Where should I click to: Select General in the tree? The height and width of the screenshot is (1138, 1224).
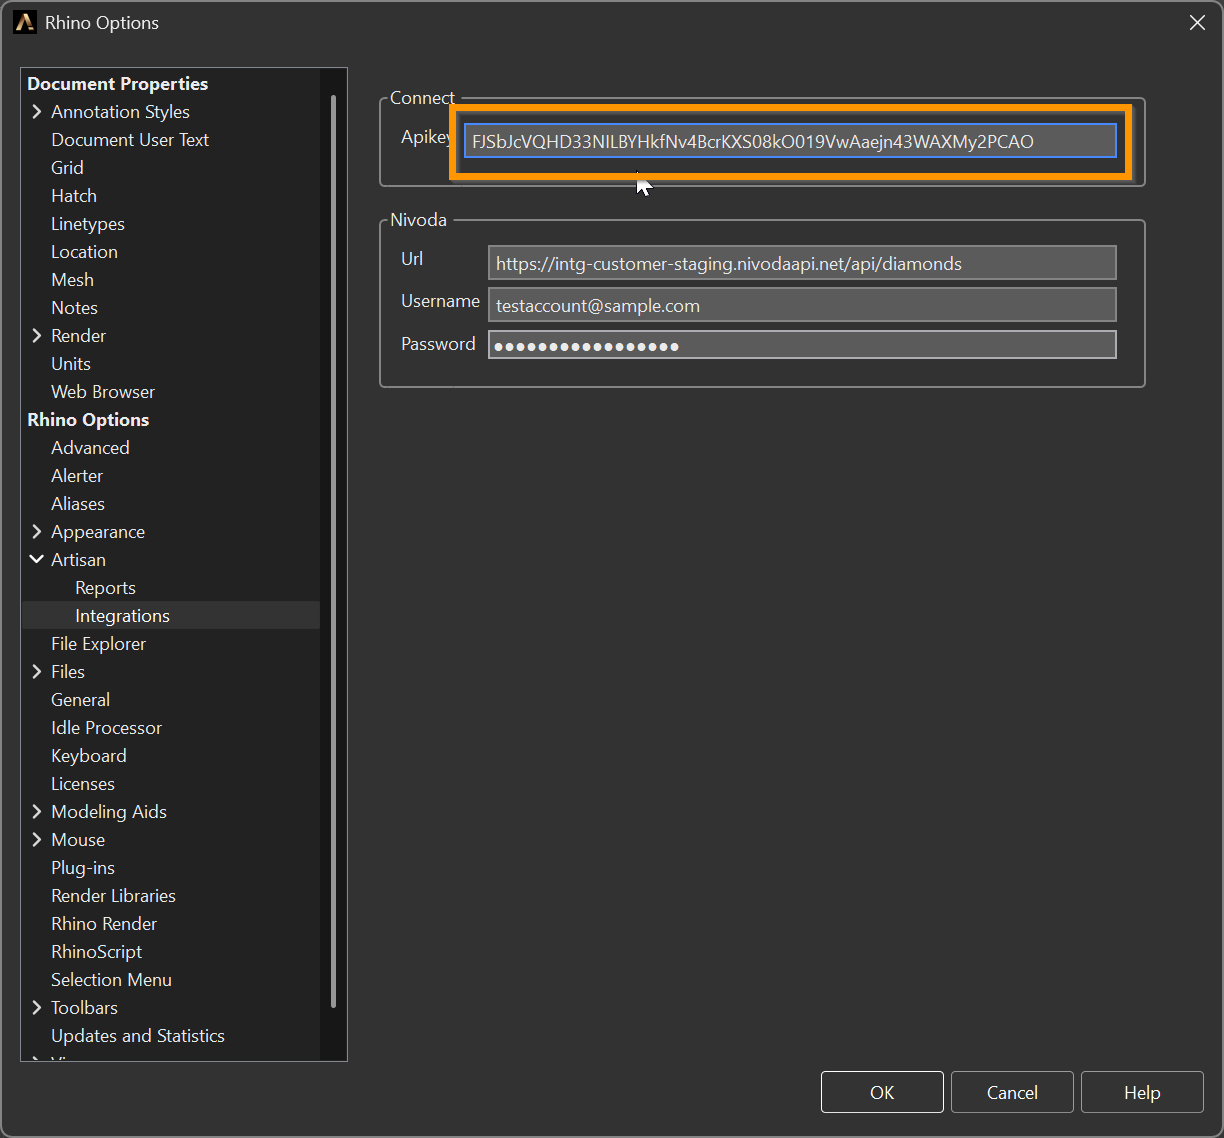[x=80, y=700]
